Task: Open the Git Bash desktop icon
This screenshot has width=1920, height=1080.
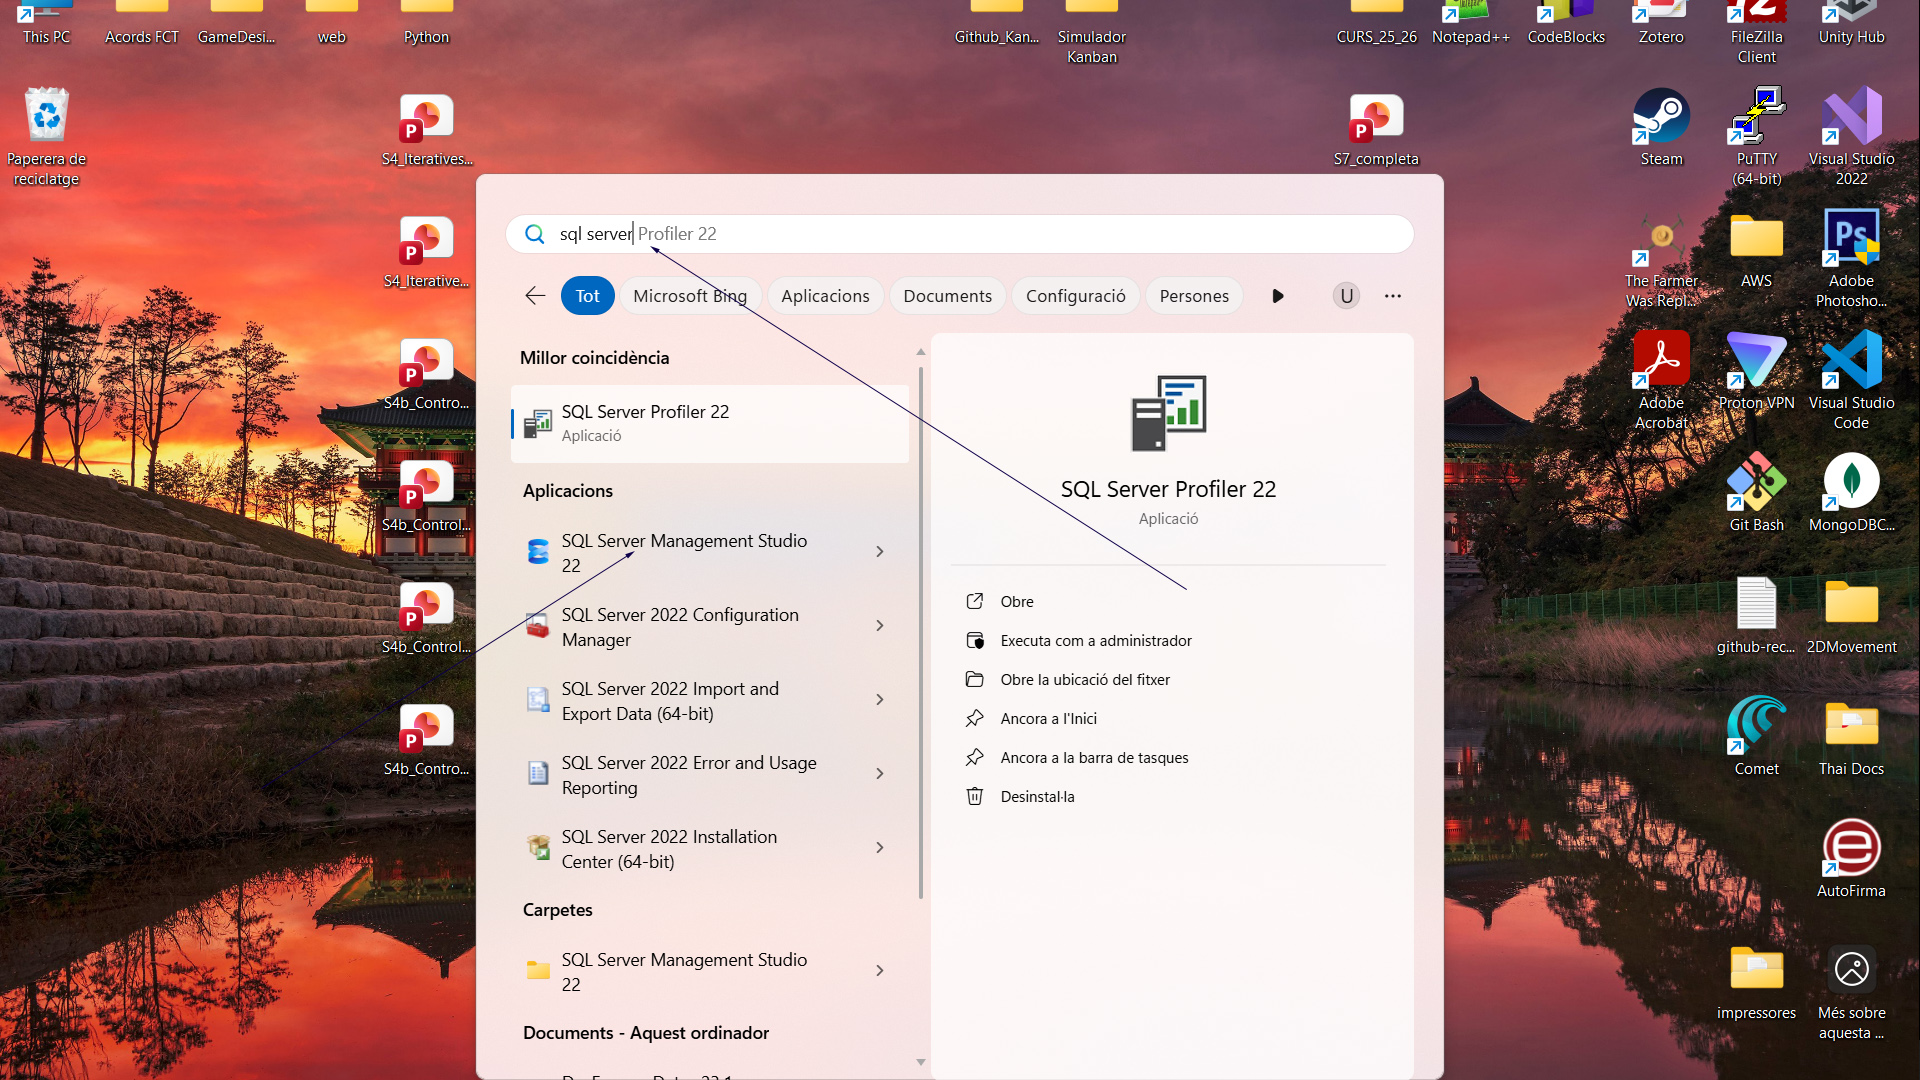Action: [1756, 484]
